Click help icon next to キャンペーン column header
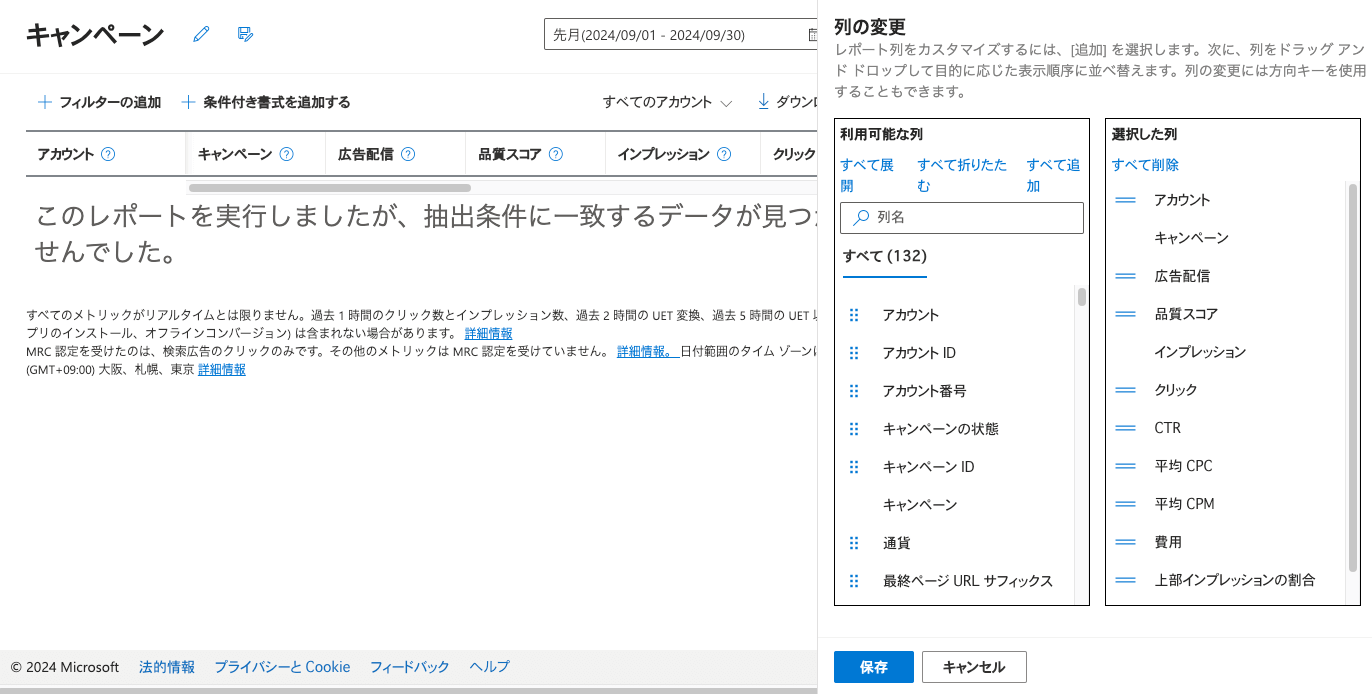Screen dimensions: 1372x694 tap(287, 155)
